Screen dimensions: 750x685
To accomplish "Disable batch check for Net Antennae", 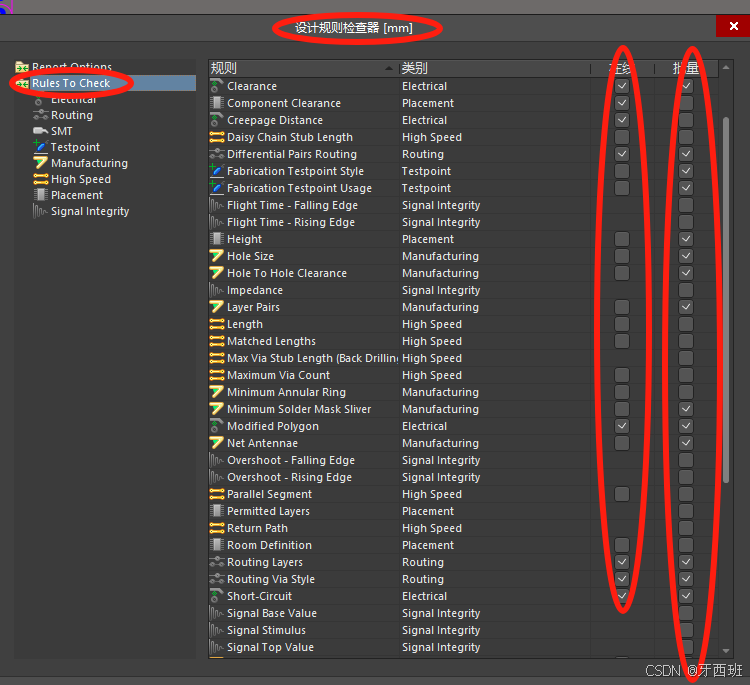I will [x=686, y=443].
